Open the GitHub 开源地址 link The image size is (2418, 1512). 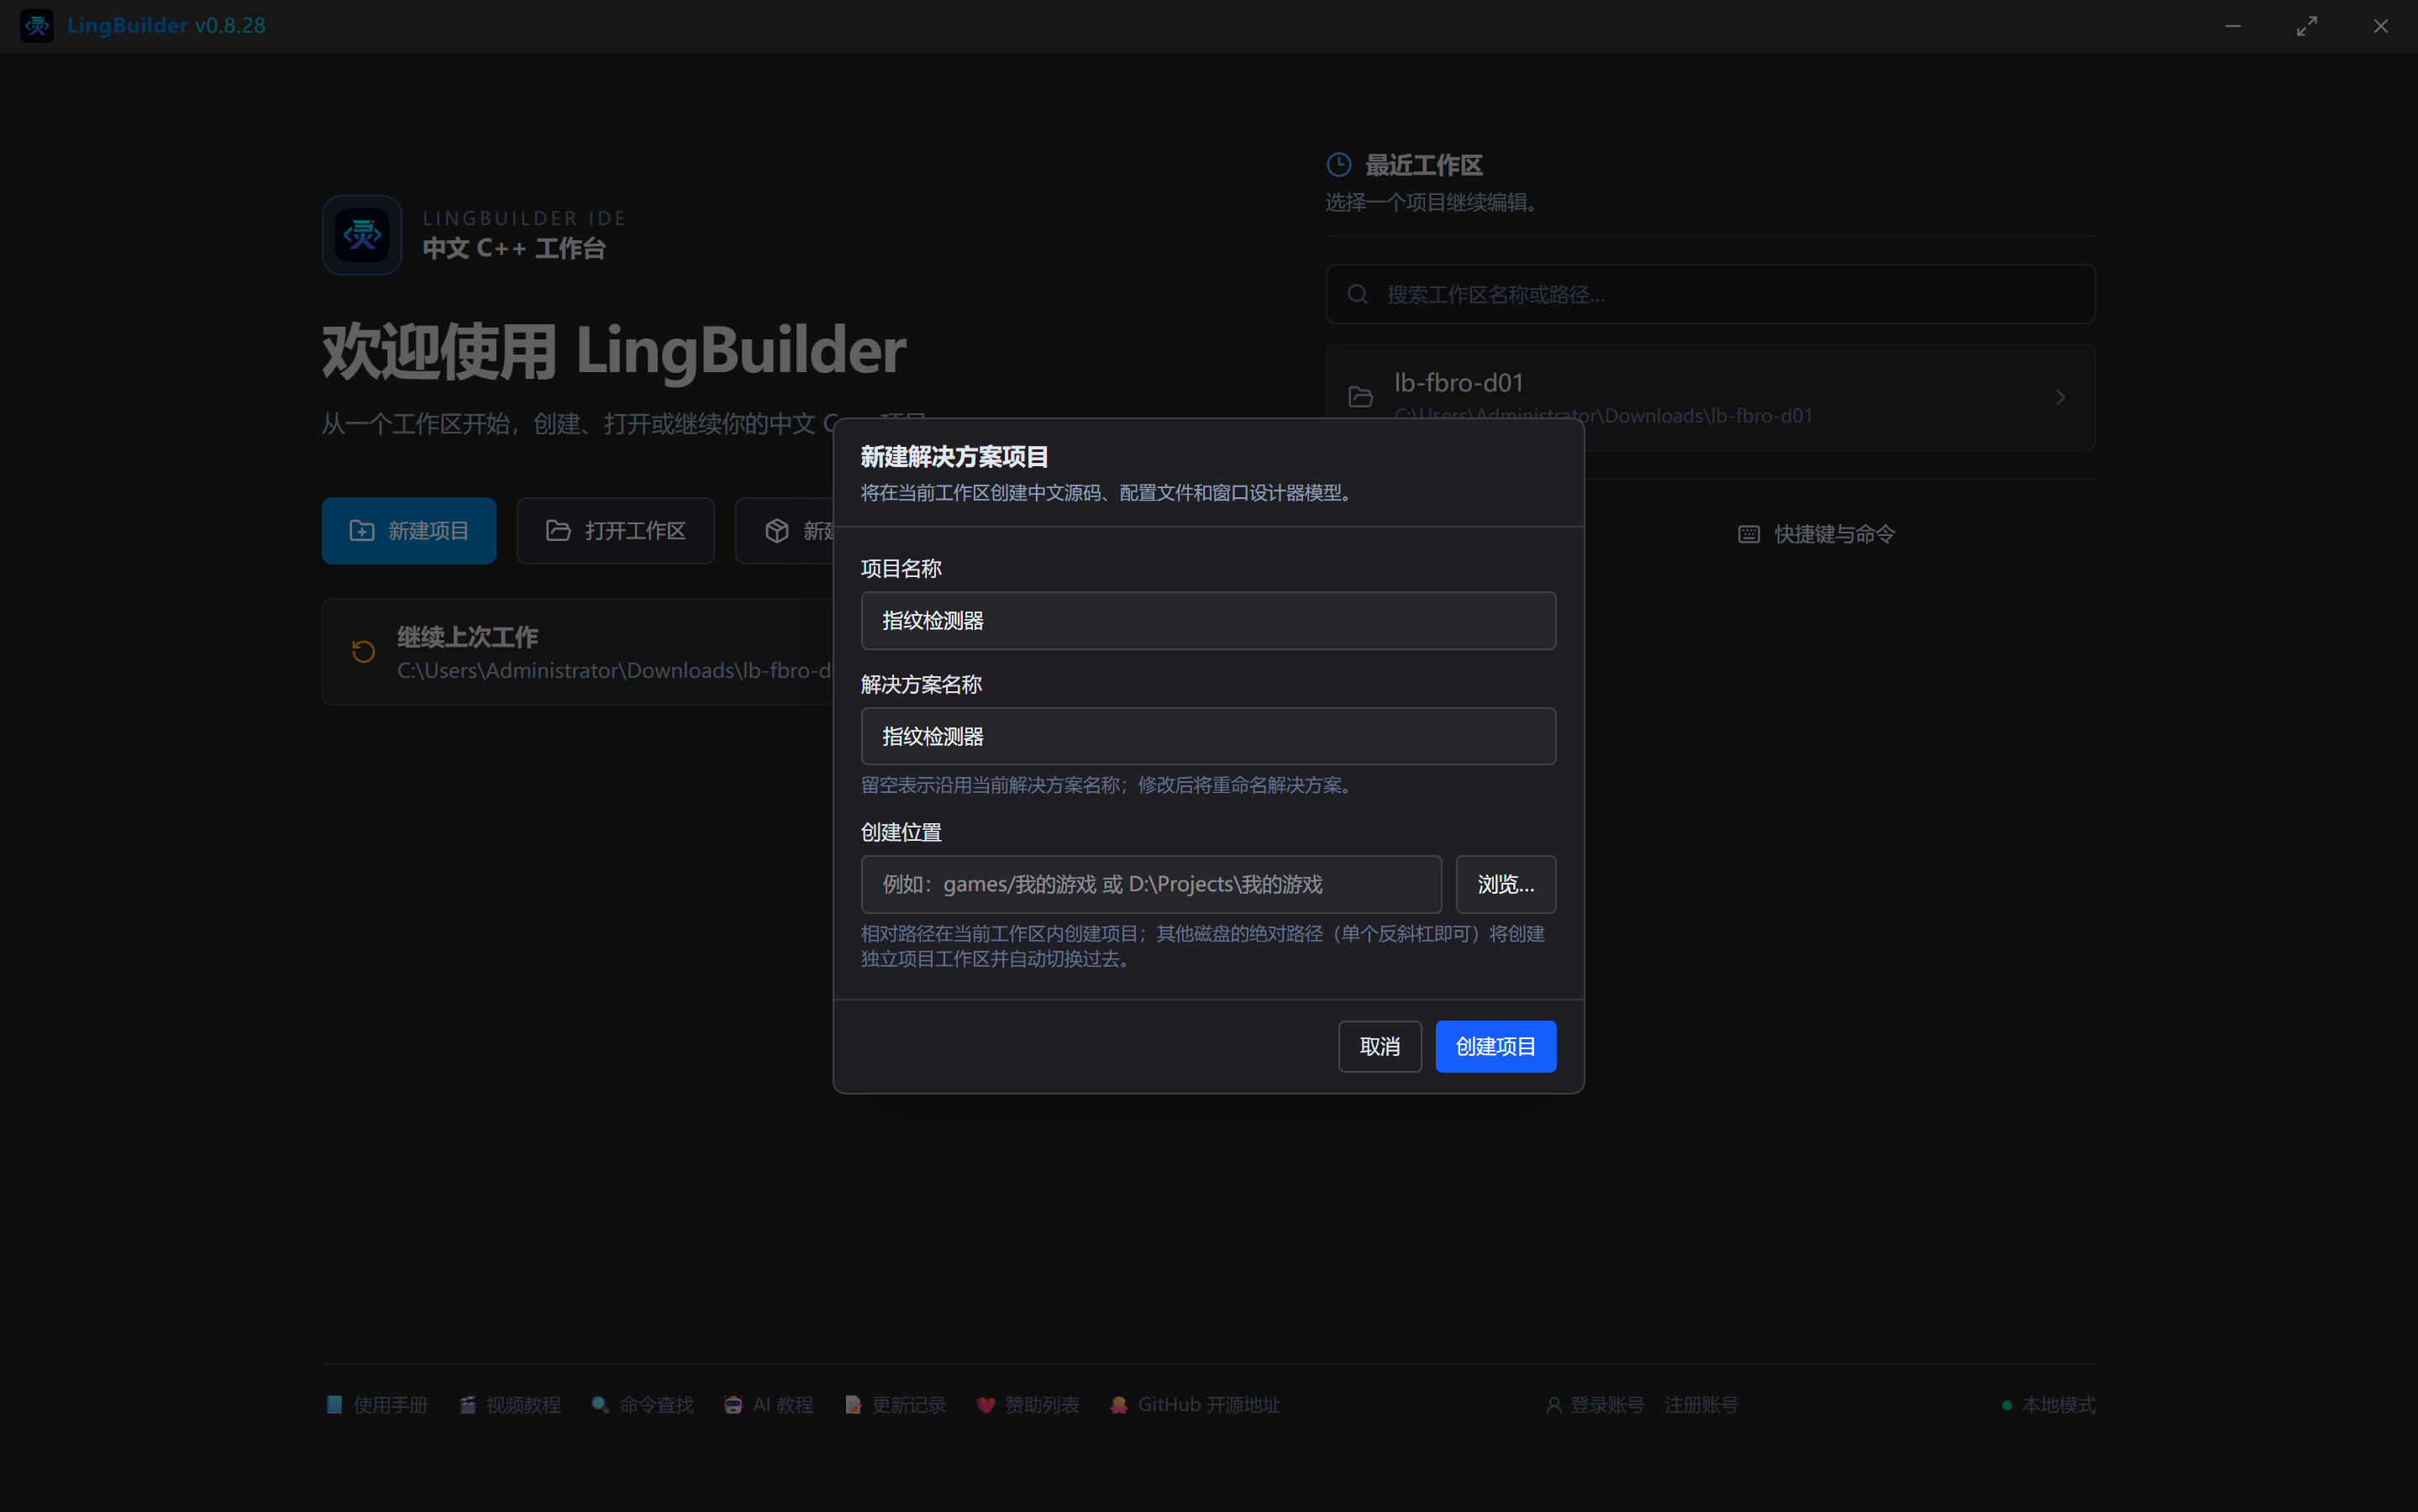[x=1195, y=1405]
